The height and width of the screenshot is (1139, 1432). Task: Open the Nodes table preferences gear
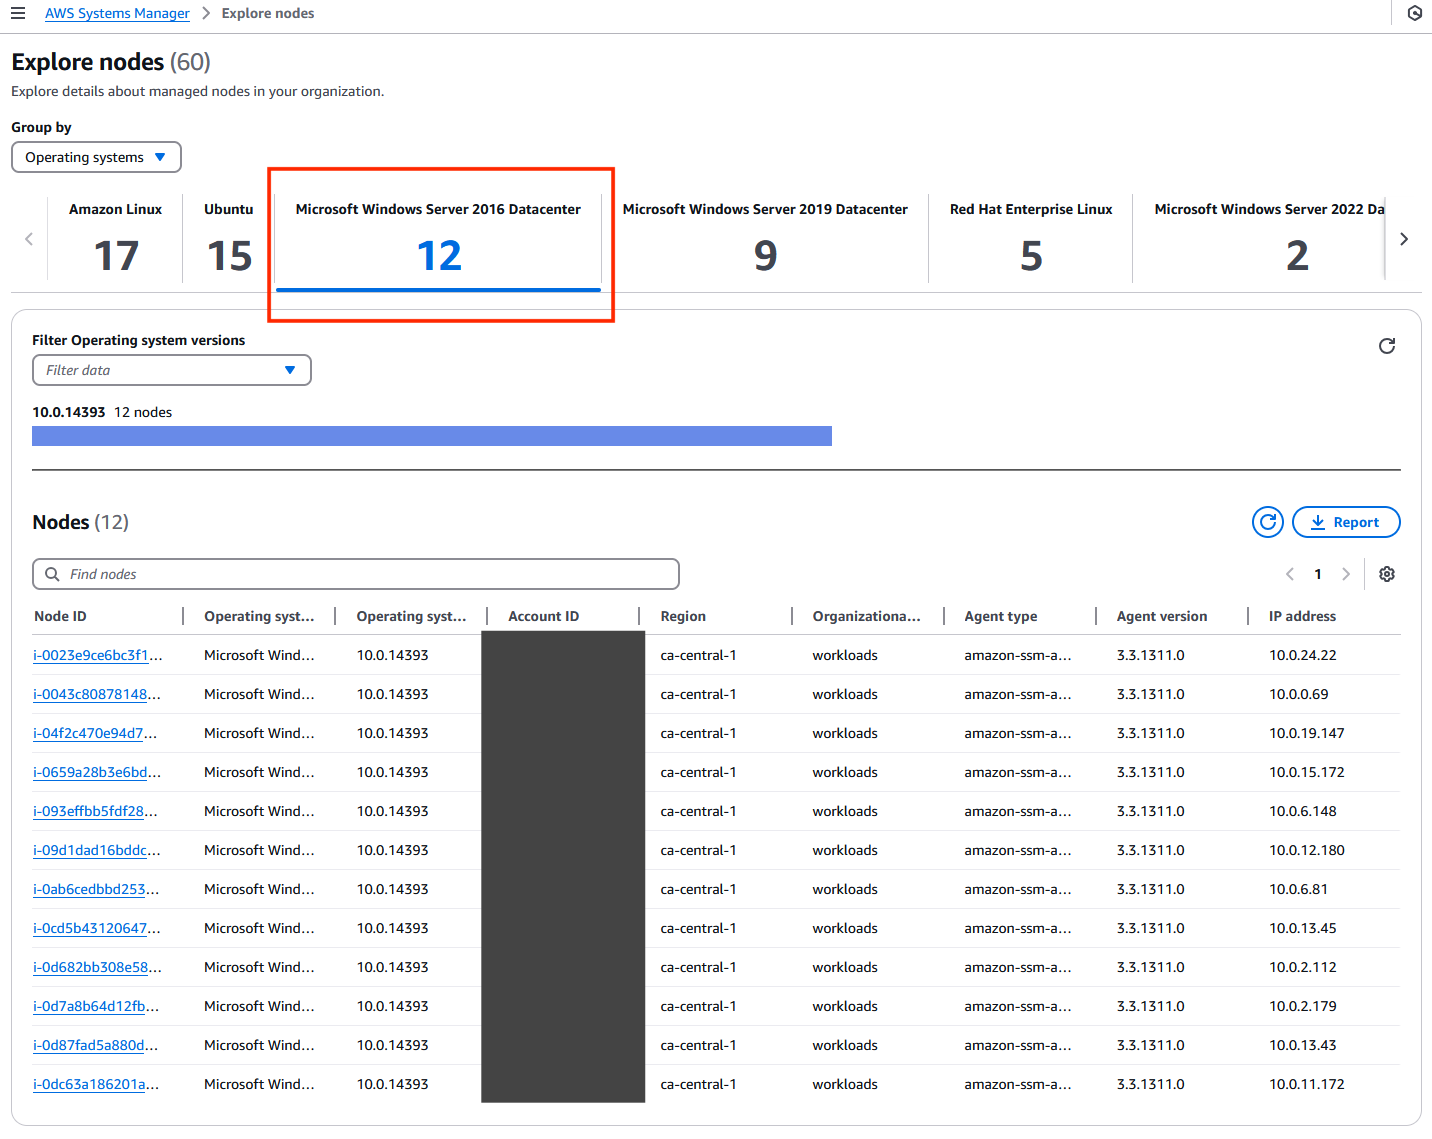[1387, 574]
